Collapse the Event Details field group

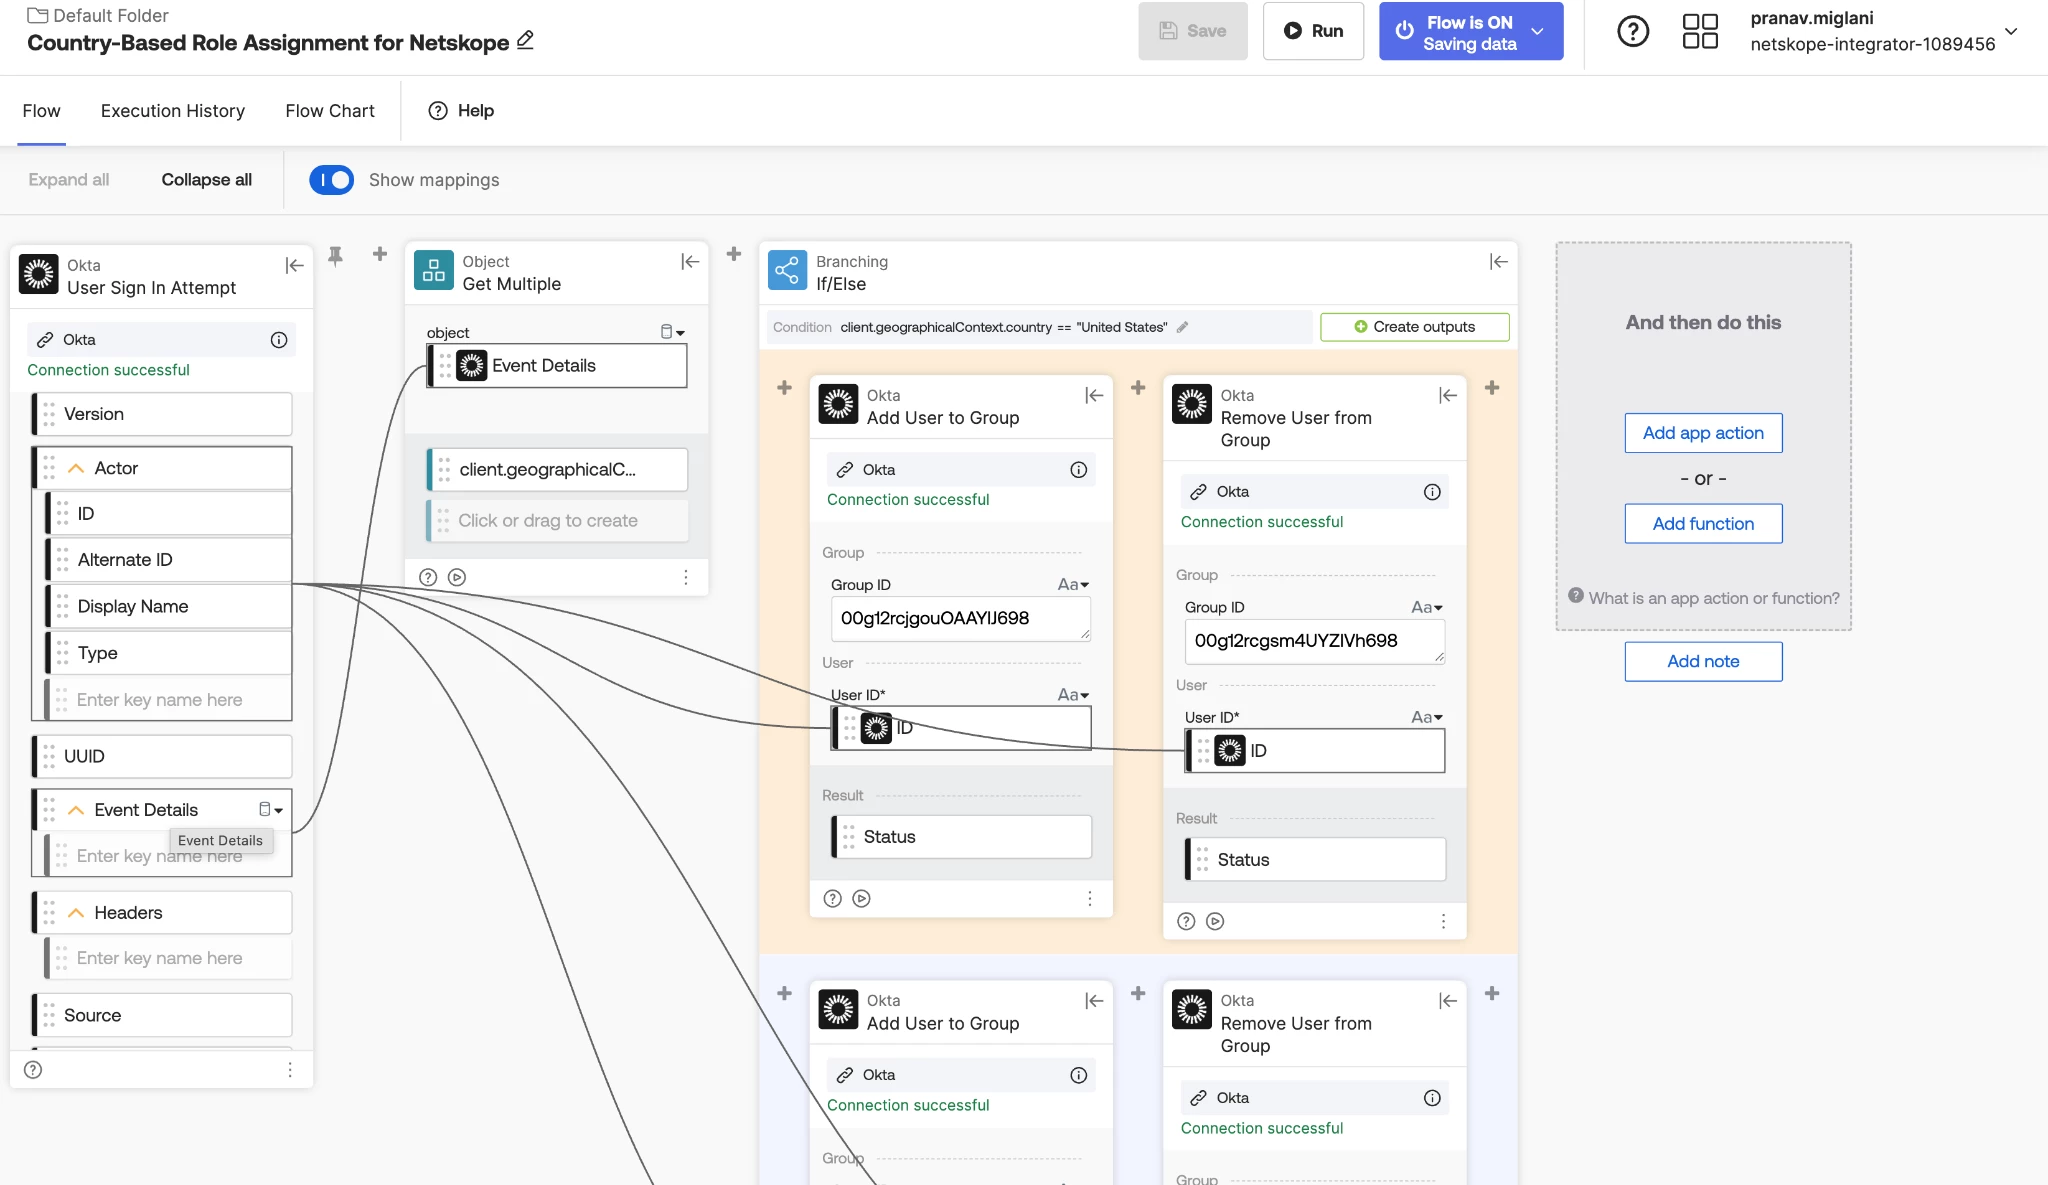[x=76, y=810]
